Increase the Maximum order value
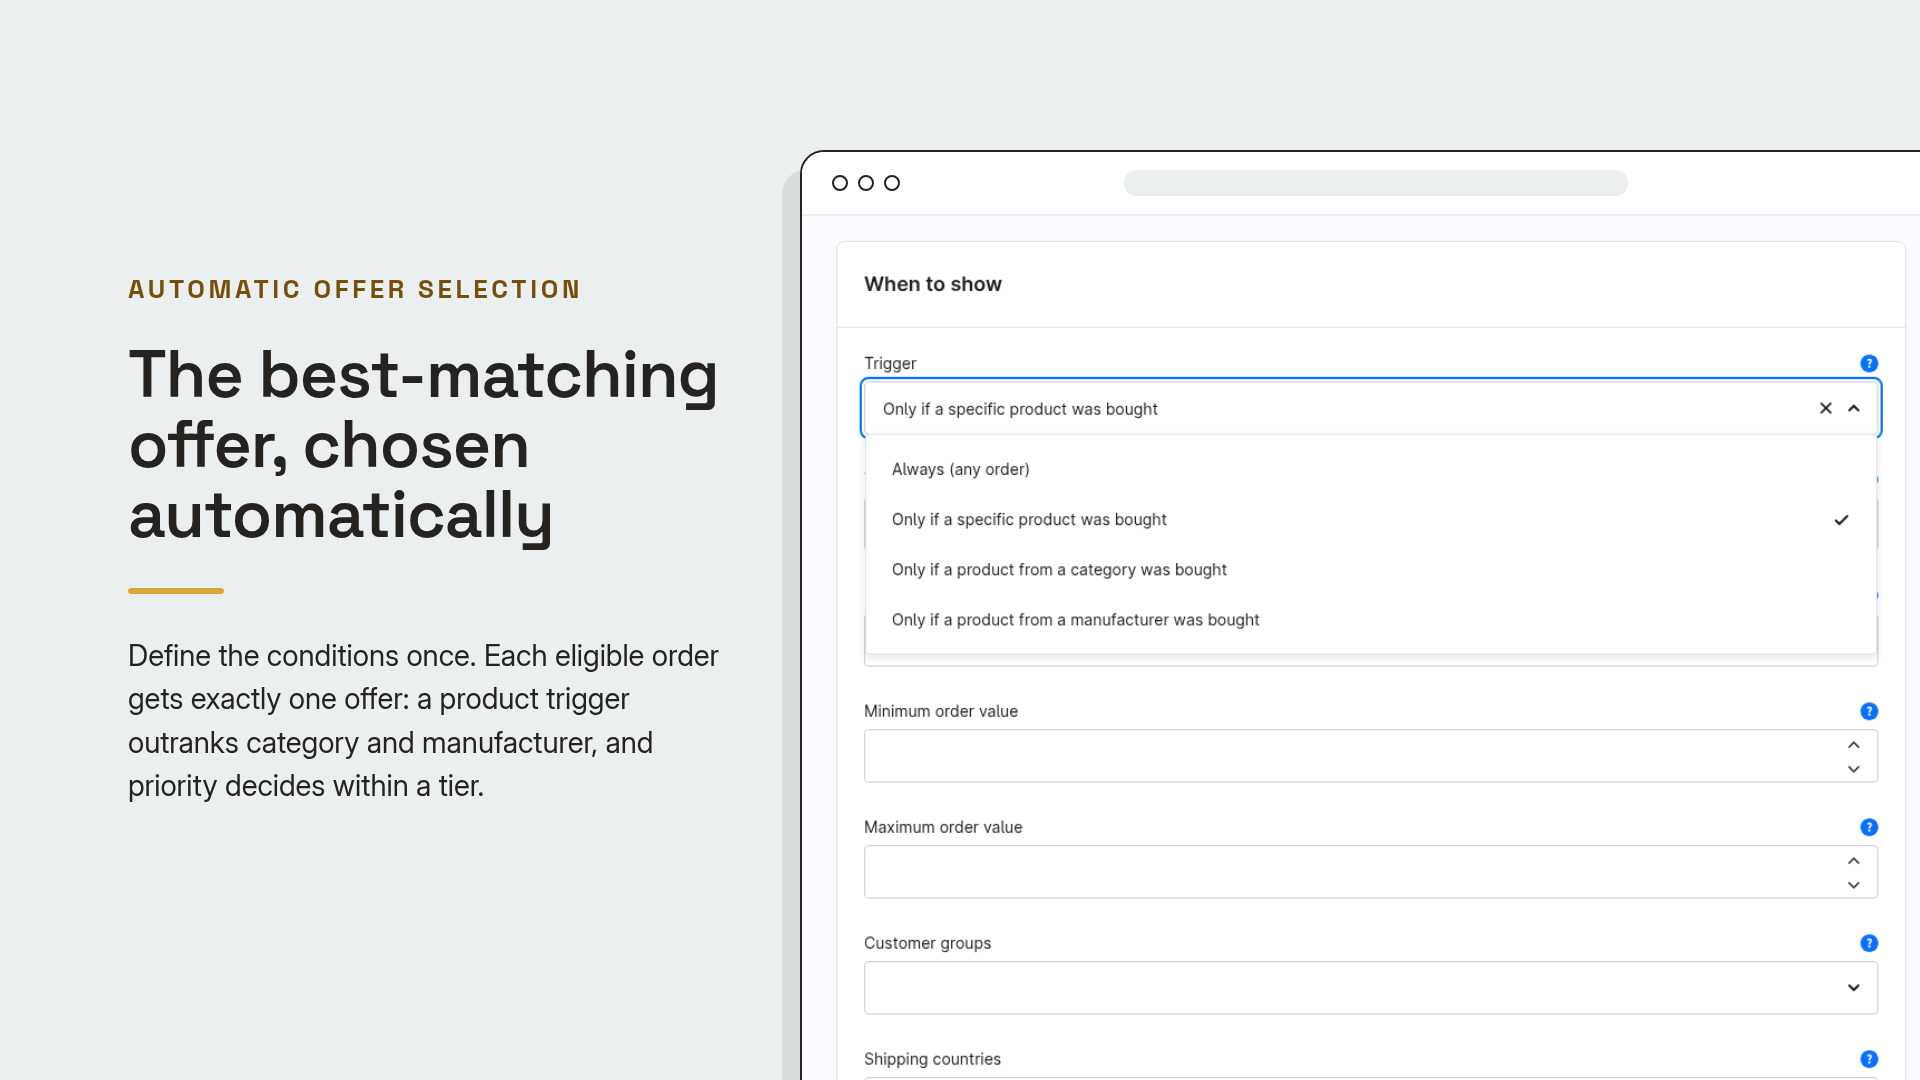Viewport: 1920px width, 1080px height. (x=1853, y=861)
